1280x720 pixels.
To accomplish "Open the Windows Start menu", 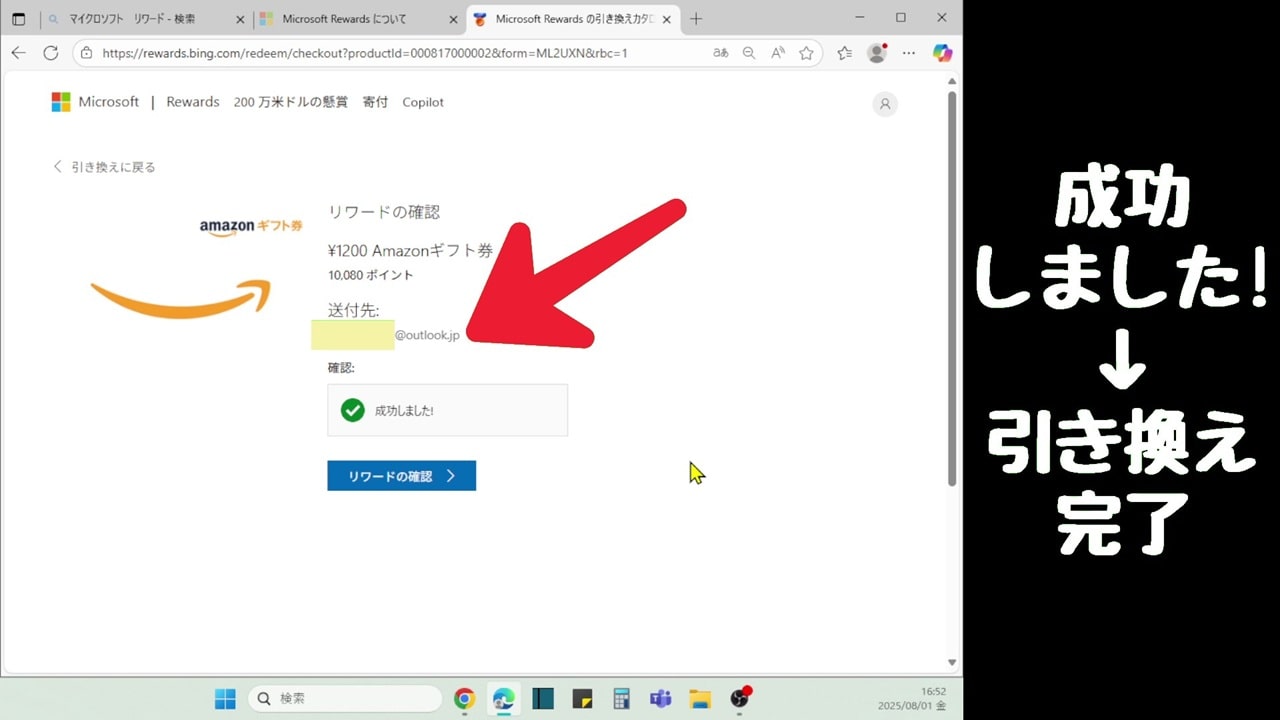I will pos(225,699).
